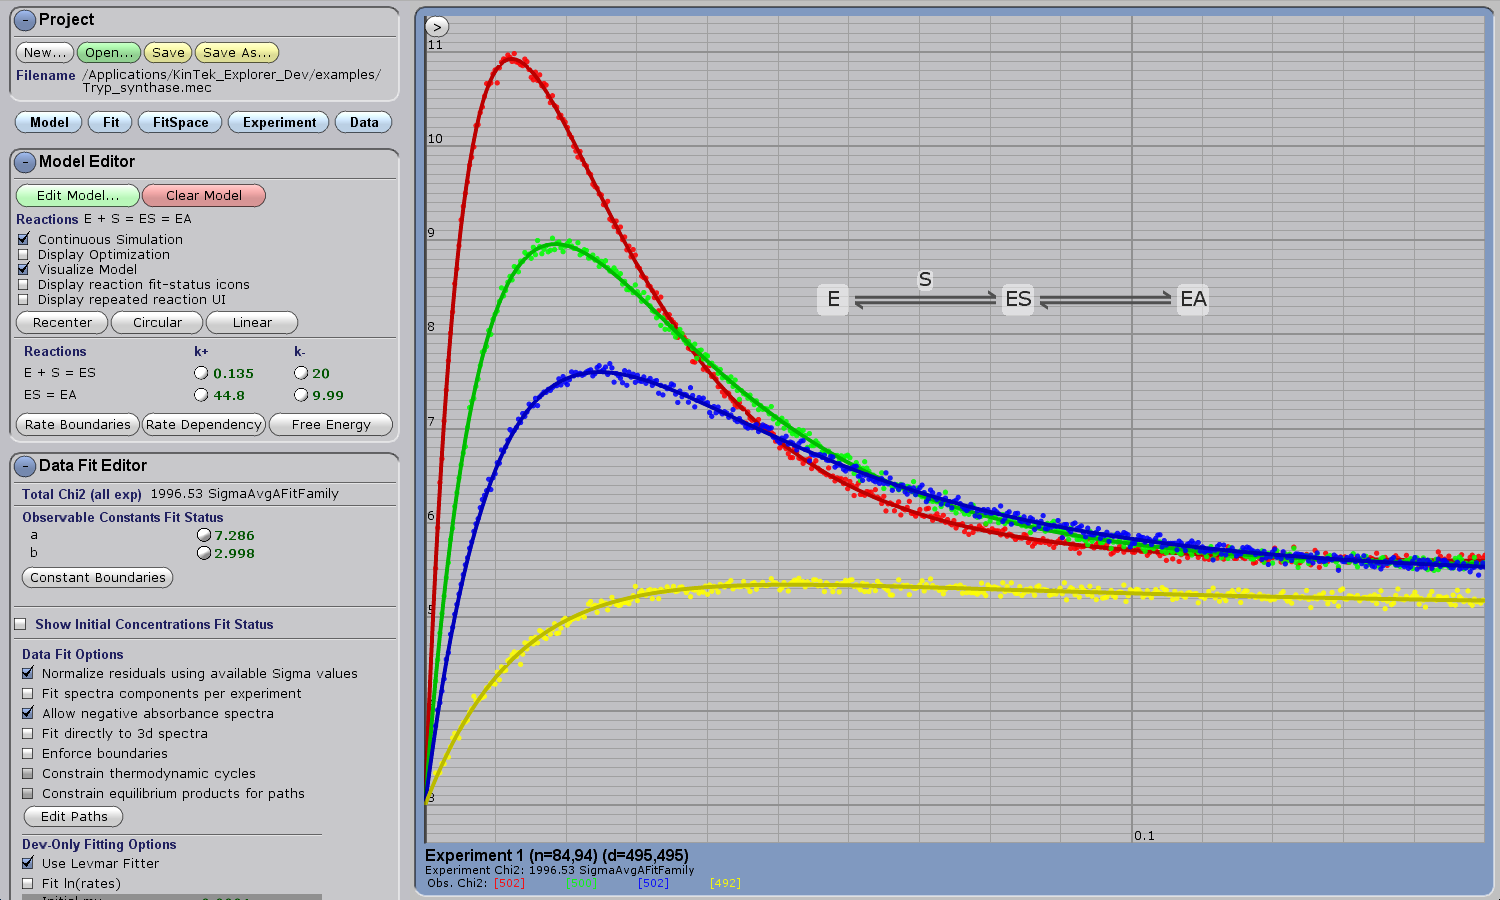
Task: Click the k- value 9.99
Action: pyautogui.click(x=328, y=395)
